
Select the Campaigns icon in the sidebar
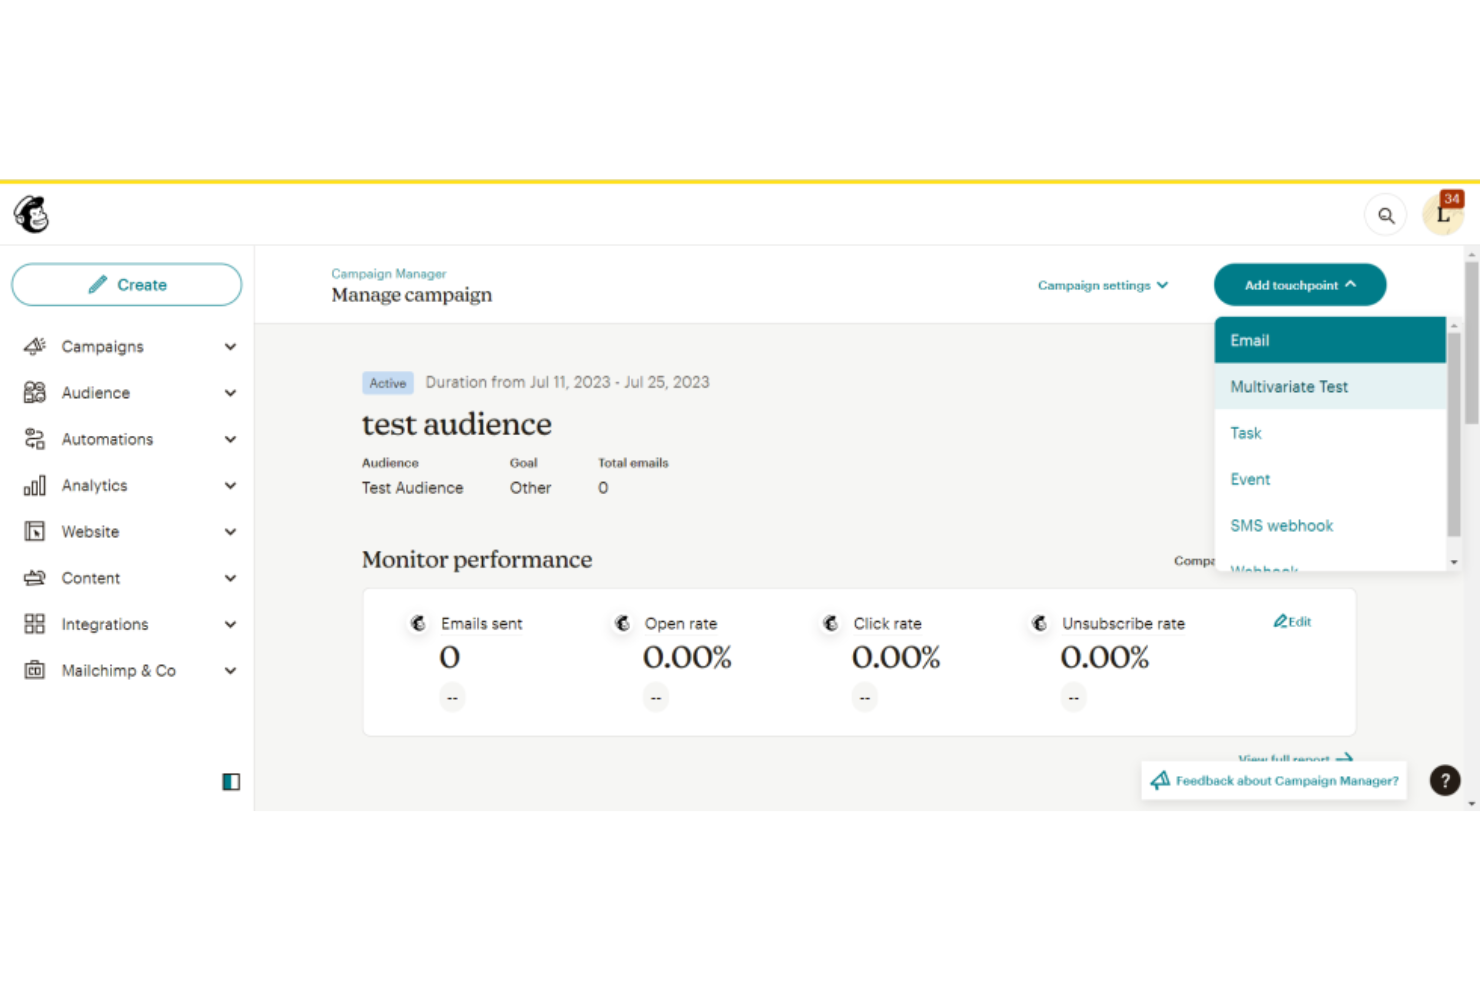pos(34,346)
